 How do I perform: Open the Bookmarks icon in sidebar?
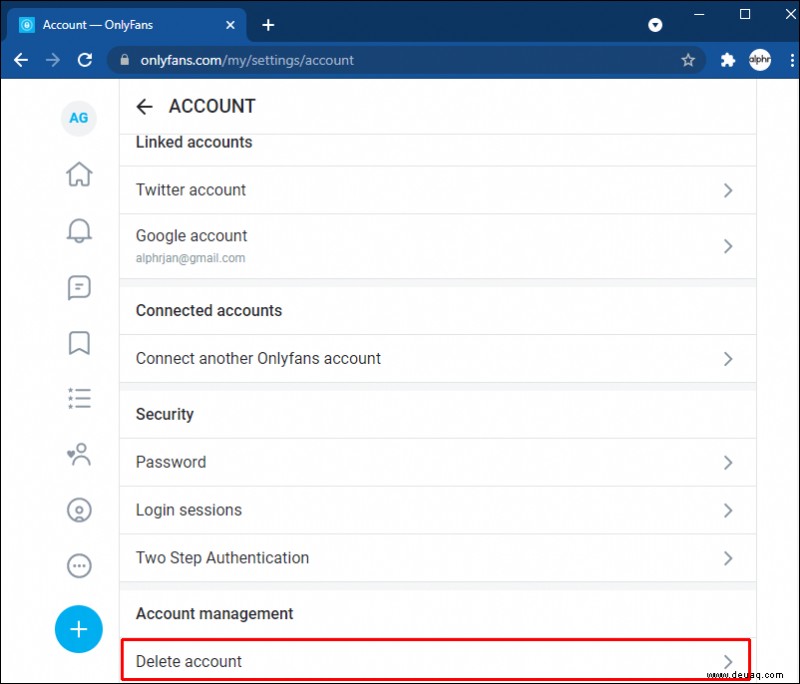click(79, 343)
